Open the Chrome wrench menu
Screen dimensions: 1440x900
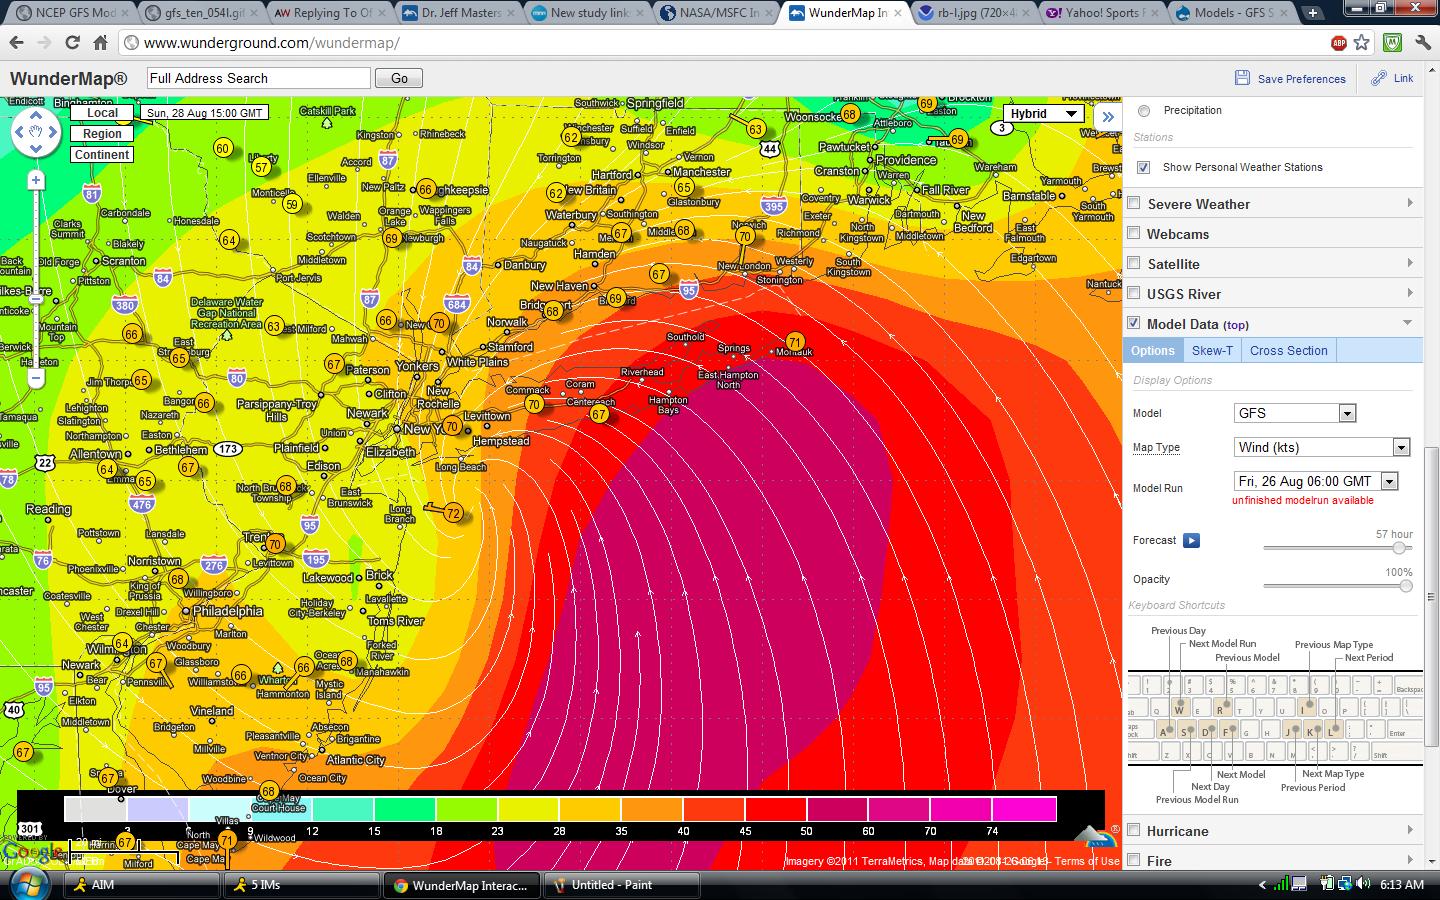click(x=1423, y=43)
